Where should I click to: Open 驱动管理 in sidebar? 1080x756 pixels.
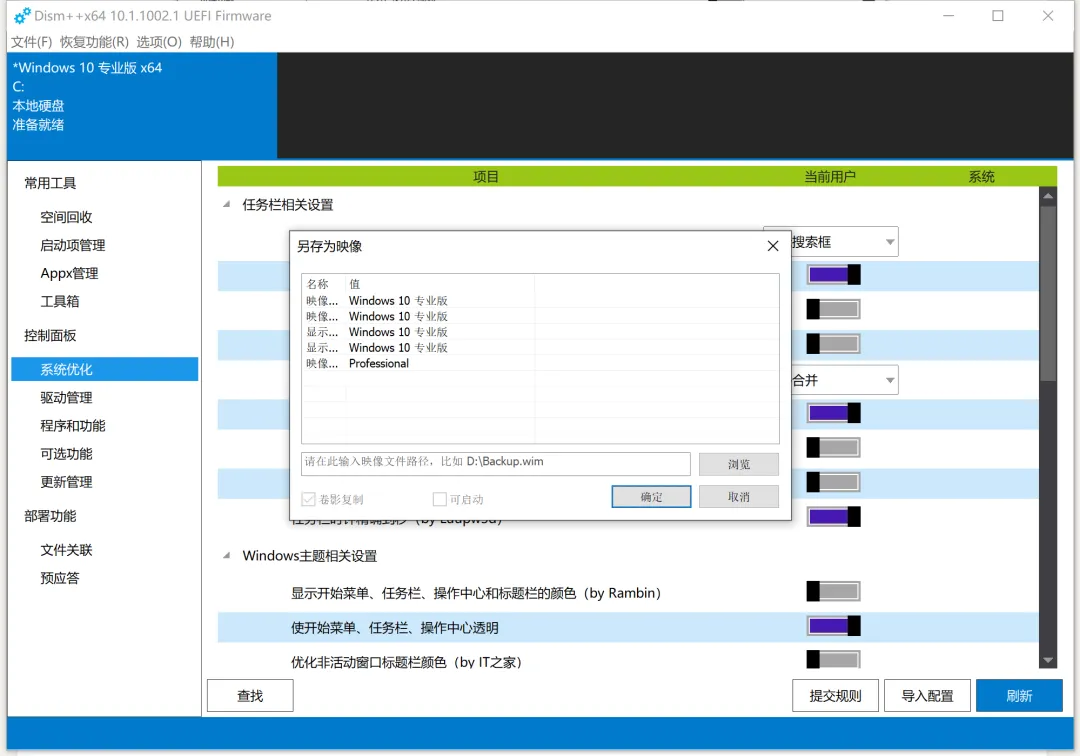click(x=66, y=397)
